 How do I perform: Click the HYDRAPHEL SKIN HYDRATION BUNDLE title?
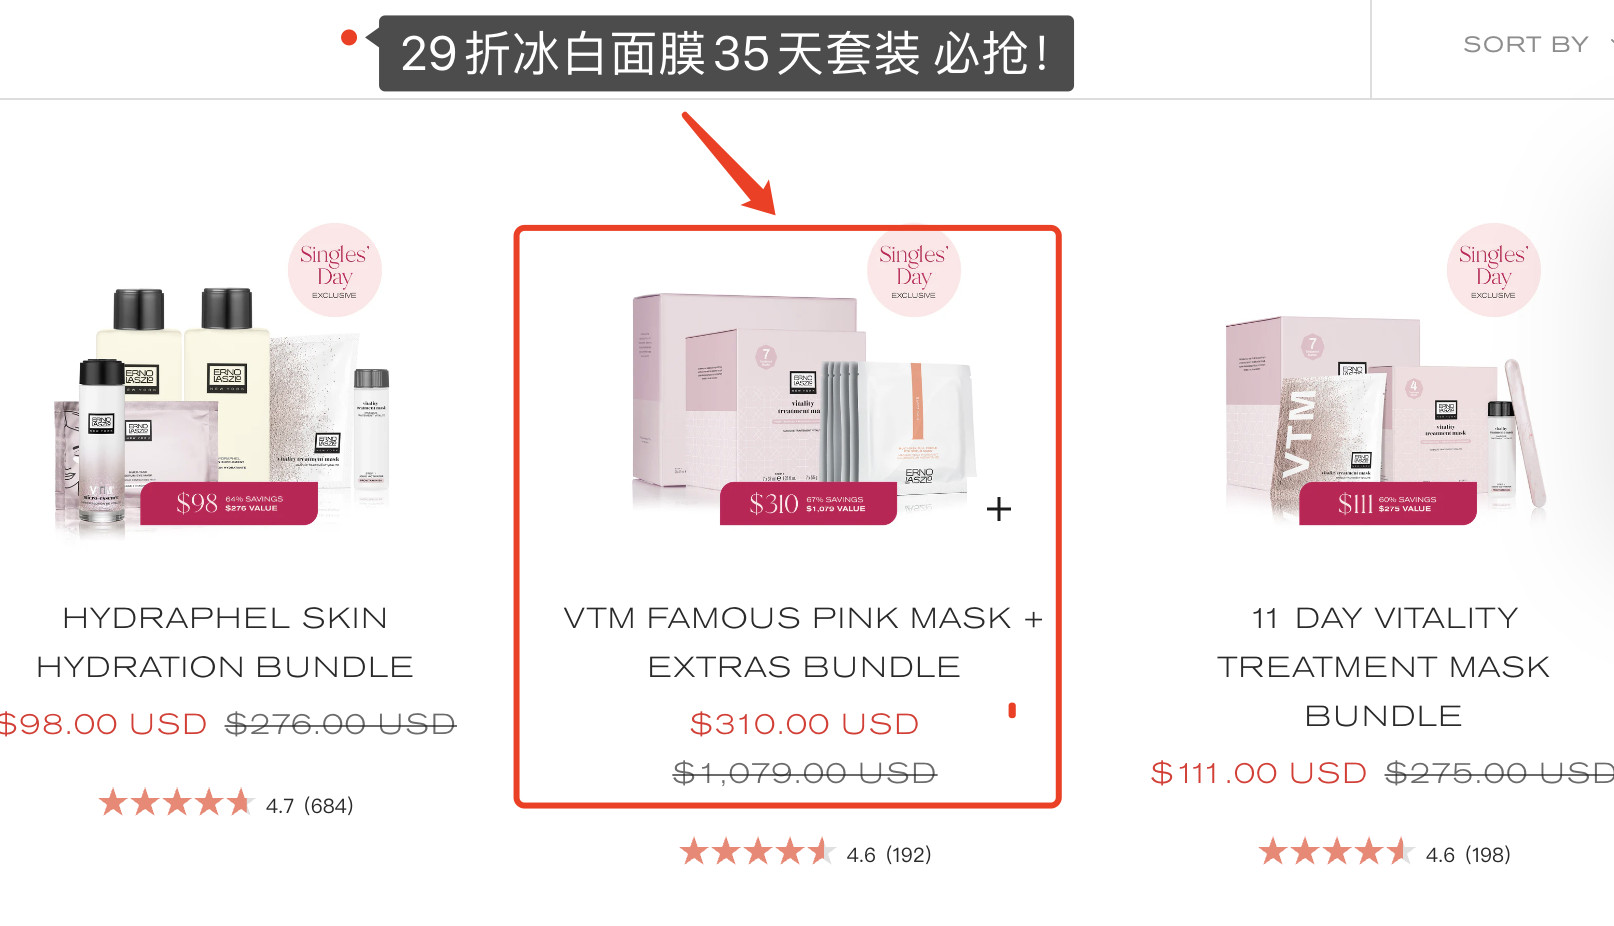point(225,642)
